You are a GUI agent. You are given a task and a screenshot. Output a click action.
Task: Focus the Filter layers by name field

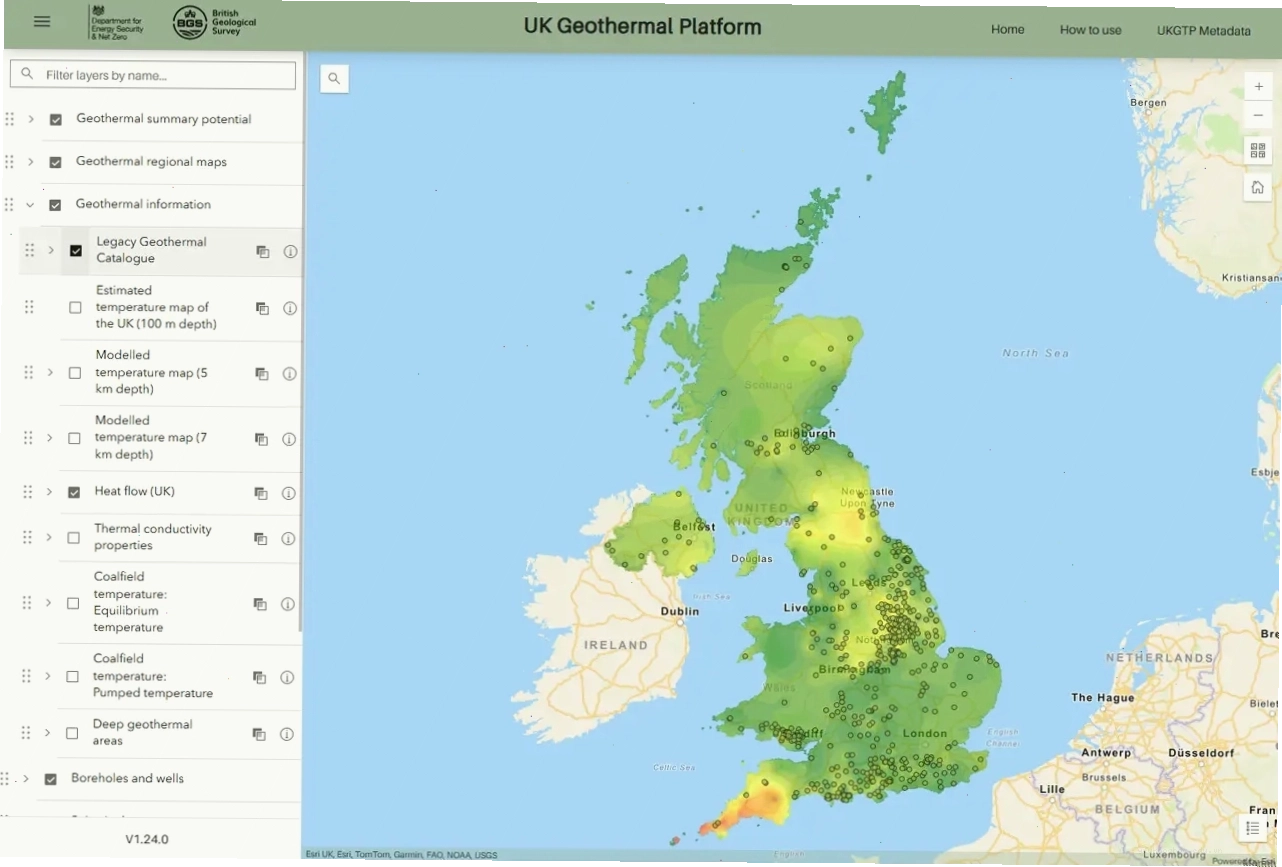pos(153,75)
